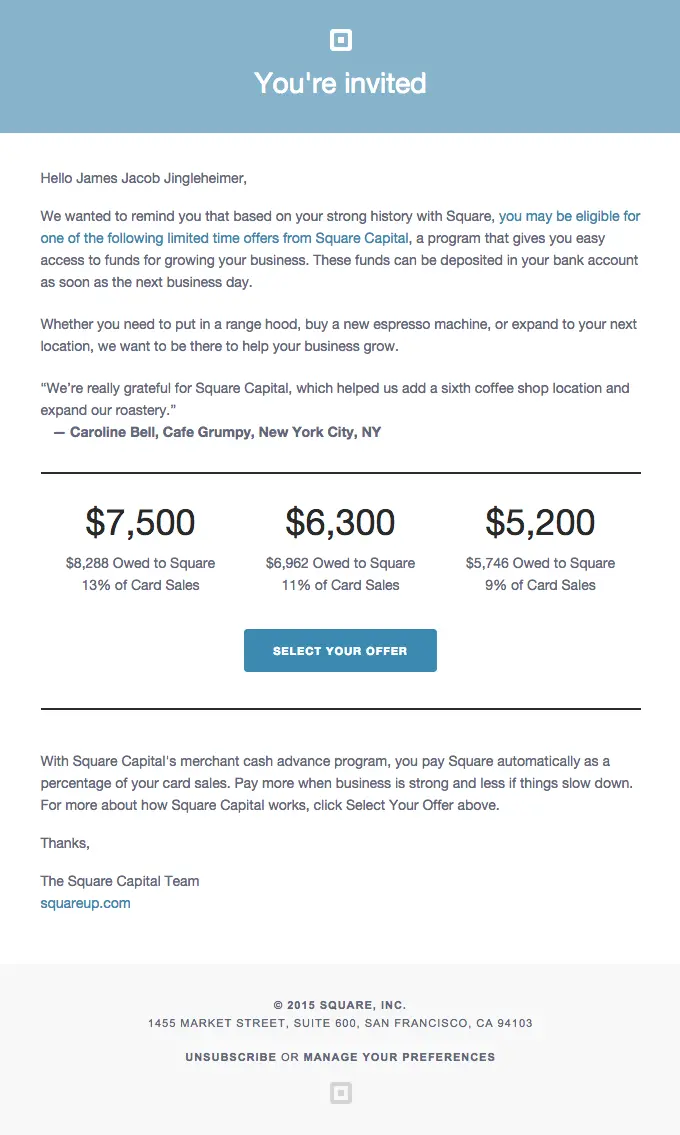Image resolution: width=680 pixels, height=1135 pixels.
Task: Click the greeting to James Jacob Jingleheimer
Action: point(143,177)
